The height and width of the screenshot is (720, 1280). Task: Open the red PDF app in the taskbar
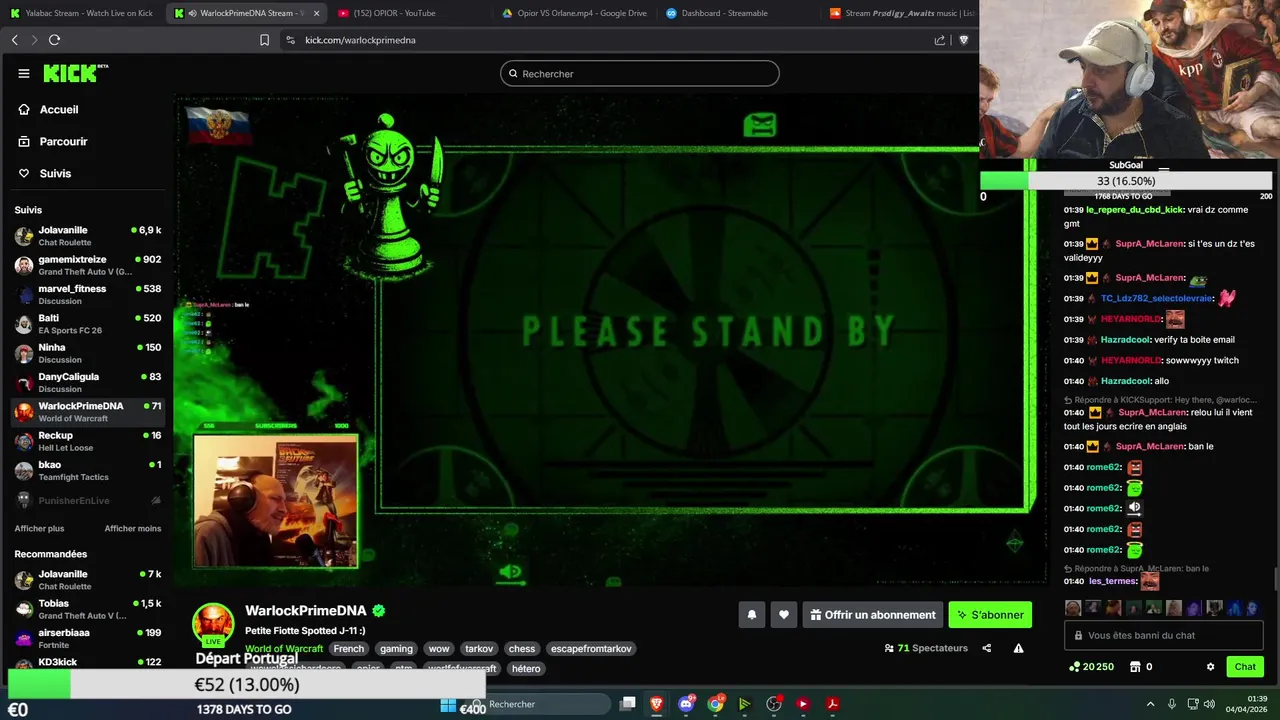(x=832, y=704)
